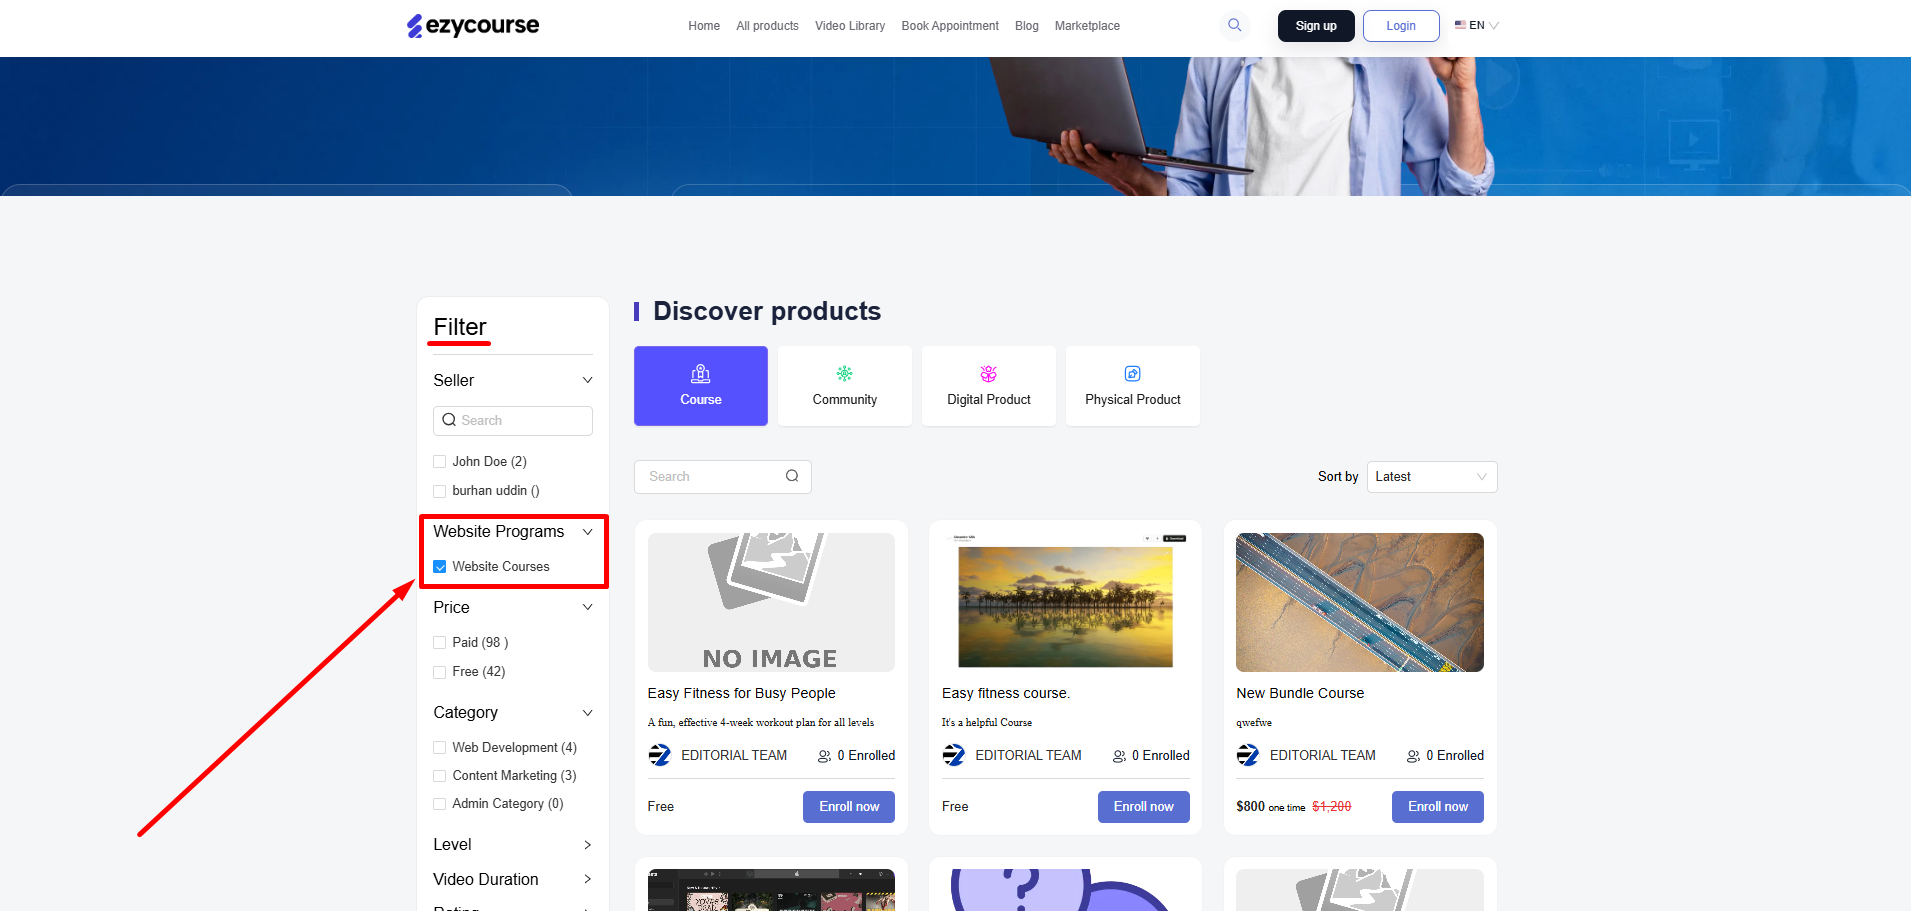Open the Sort by Latest dropdown
This screenshot has width=1911, height=911.
point(1432,477)
